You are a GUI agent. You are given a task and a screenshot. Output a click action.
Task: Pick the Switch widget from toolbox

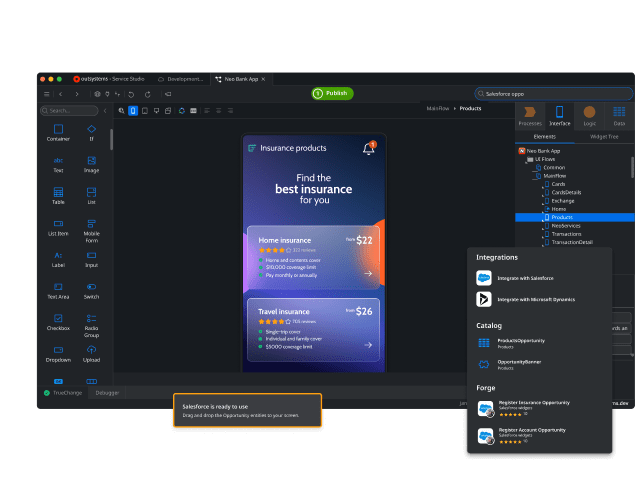click(91, 286)
